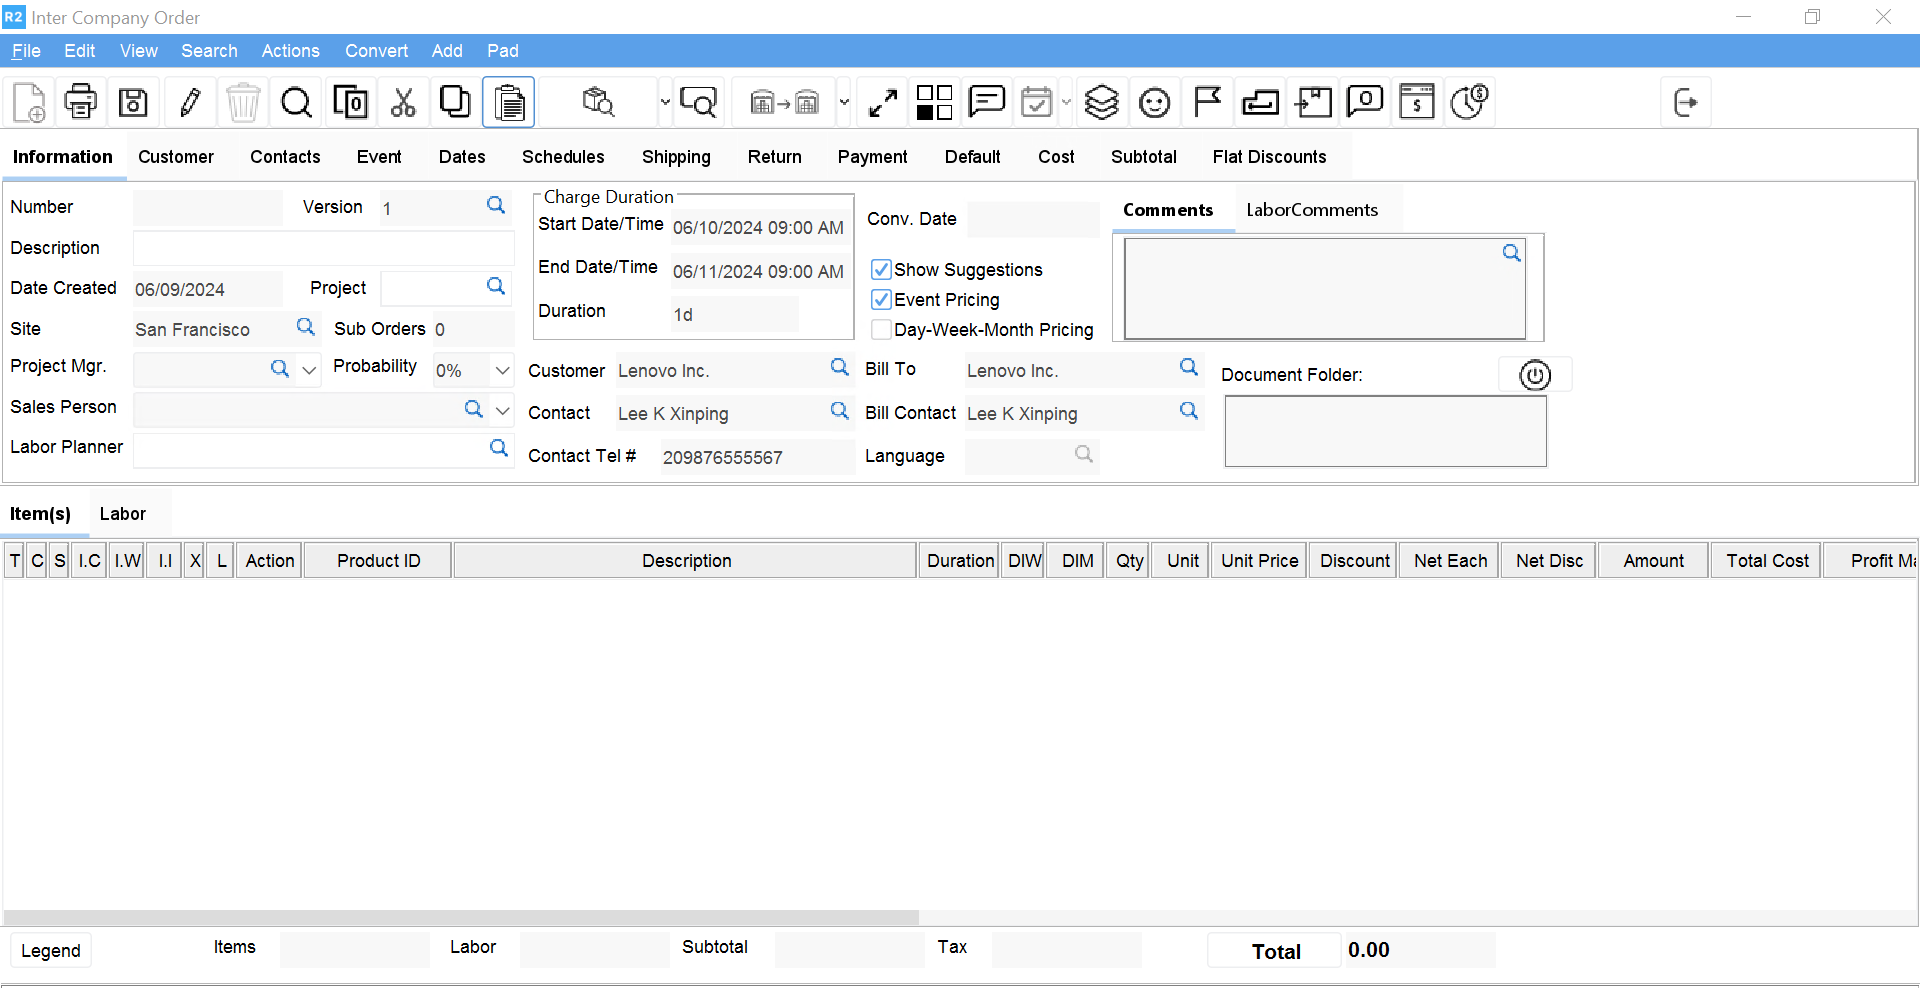
Task: Click the pencil edit icon
Action: click(190, 102)
